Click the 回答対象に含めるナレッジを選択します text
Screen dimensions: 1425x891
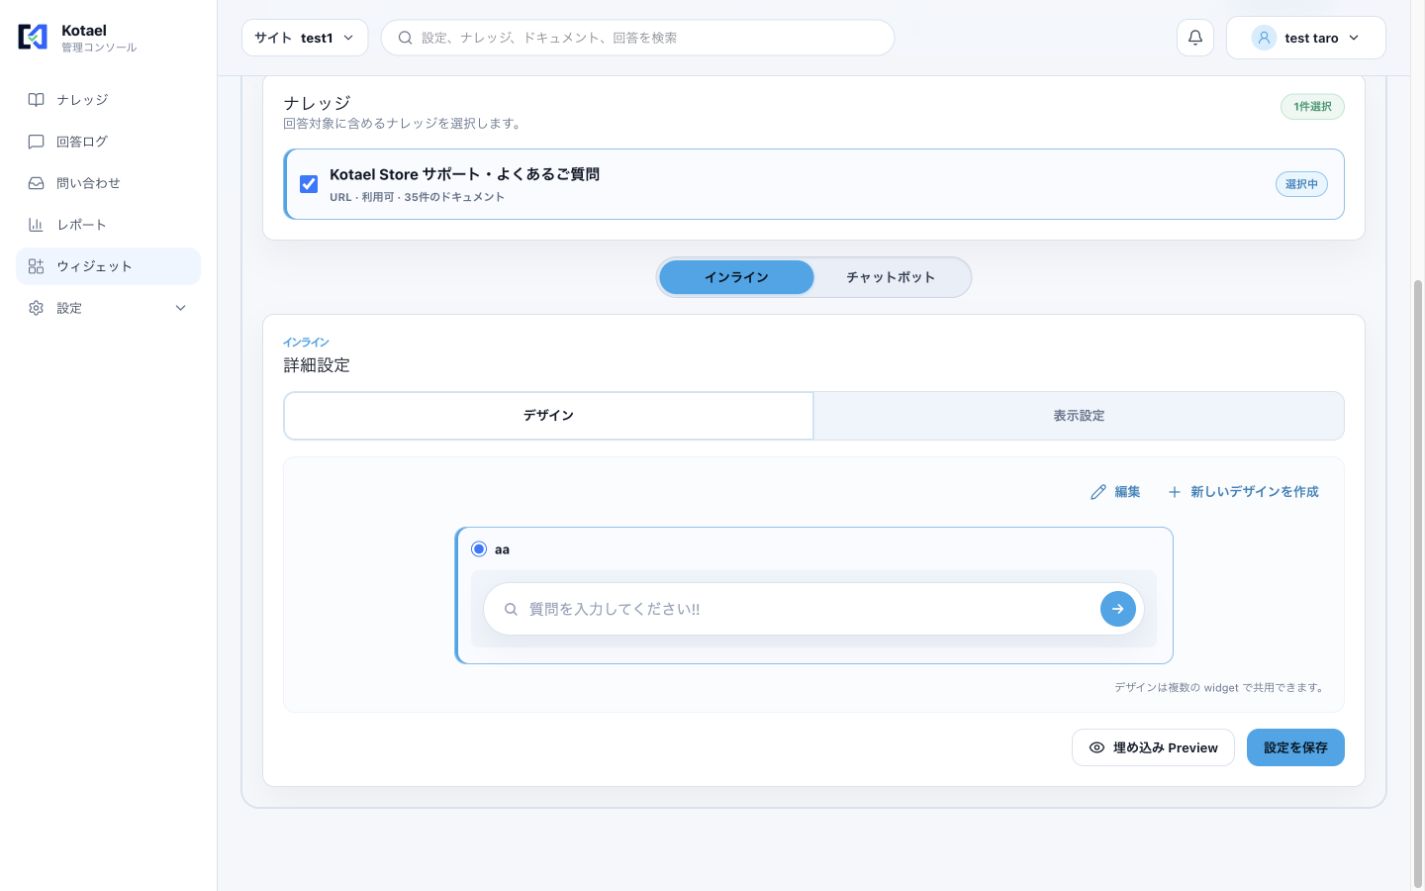point(402,124)
